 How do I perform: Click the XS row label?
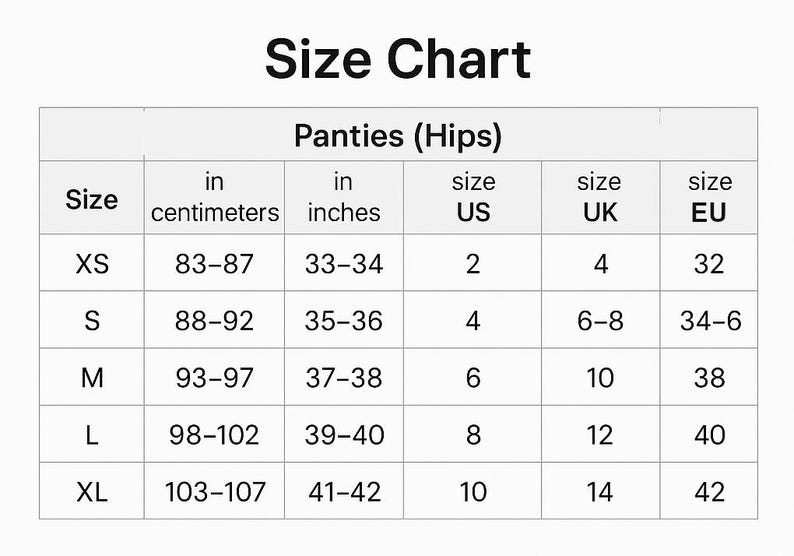[92, 264]
